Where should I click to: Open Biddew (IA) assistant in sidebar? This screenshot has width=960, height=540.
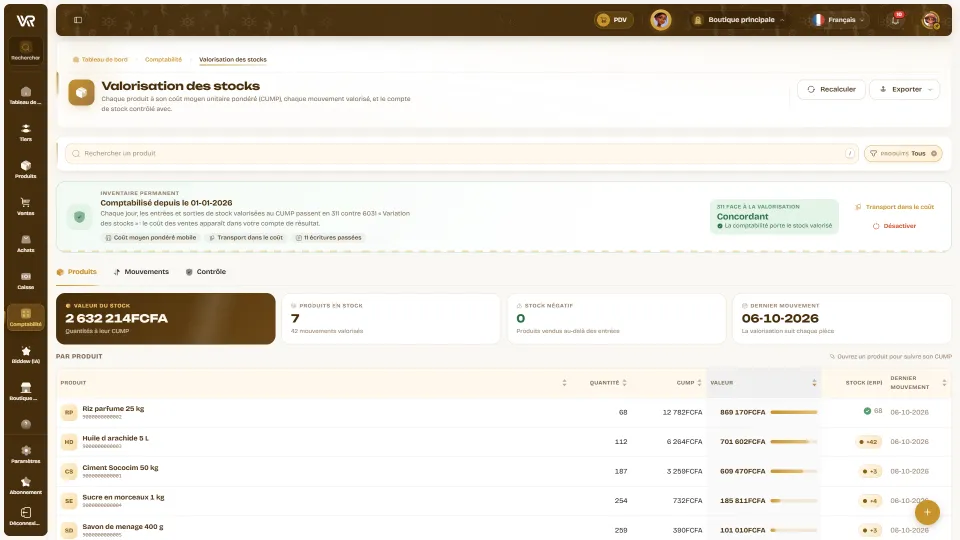coord(25,354)
